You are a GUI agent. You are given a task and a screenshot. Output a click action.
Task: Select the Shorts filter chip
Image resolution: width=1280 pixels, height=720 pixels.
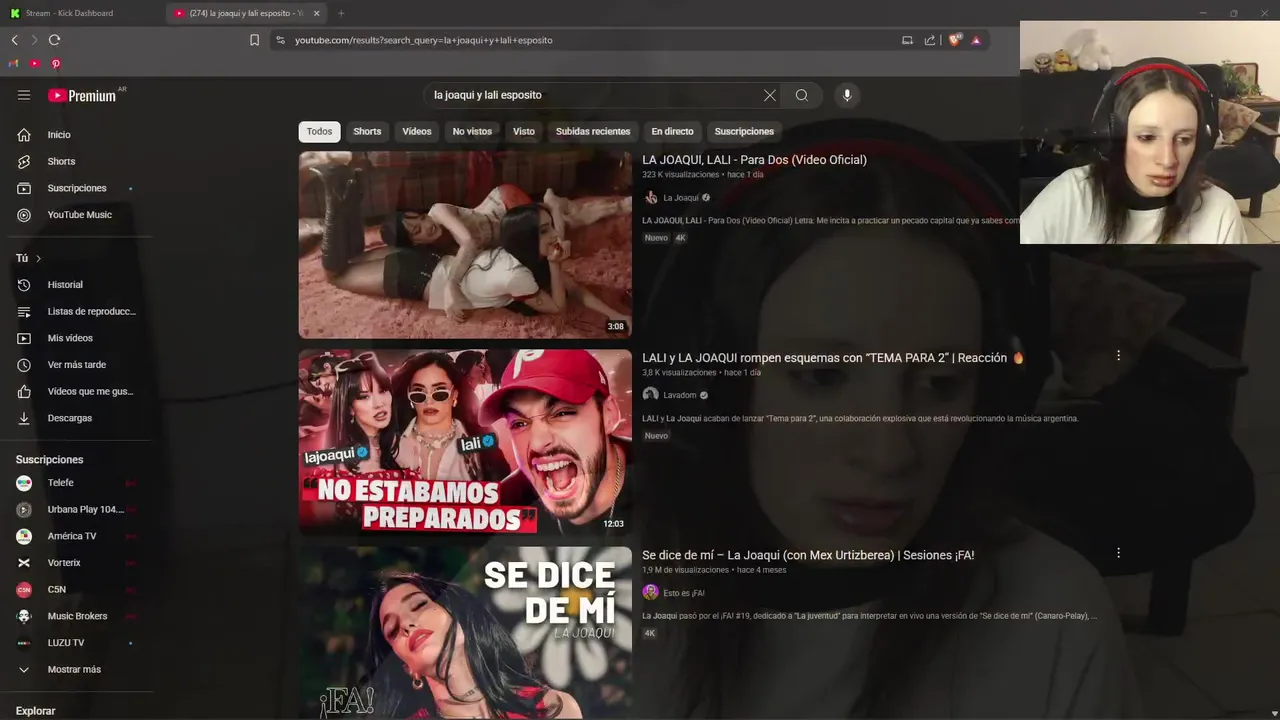click(x=367, y=131)
